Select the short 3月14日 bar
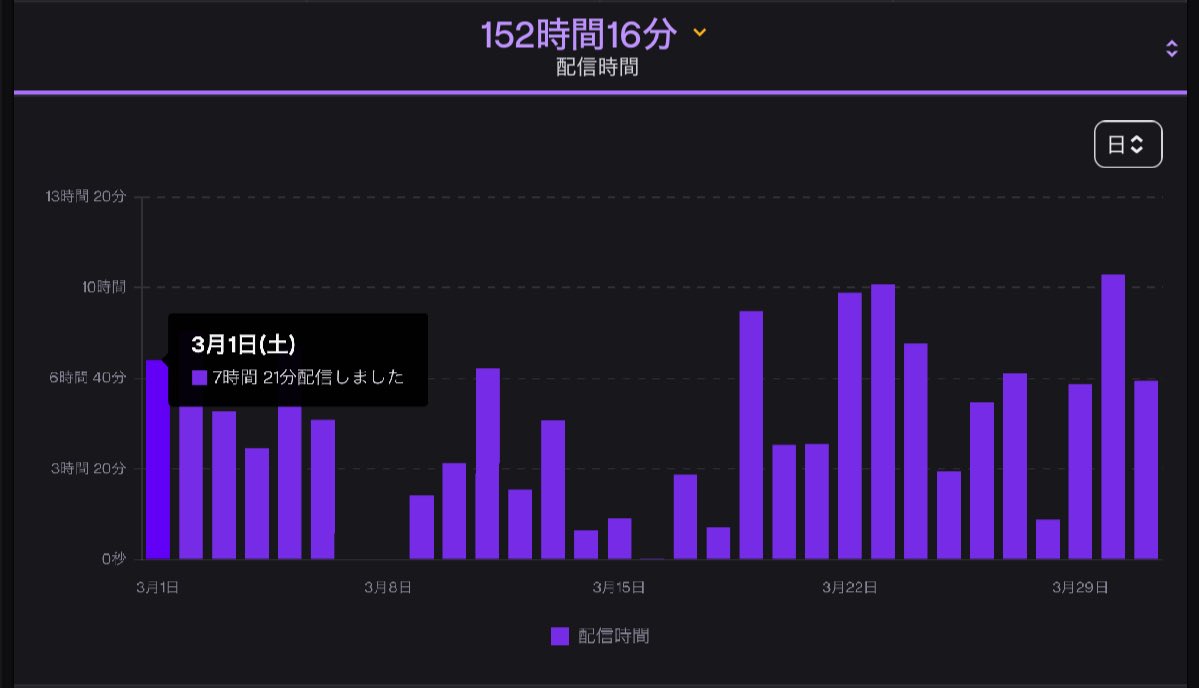Image resolution: width=1199 pixels, height=688 pixels. click(586, 544)
